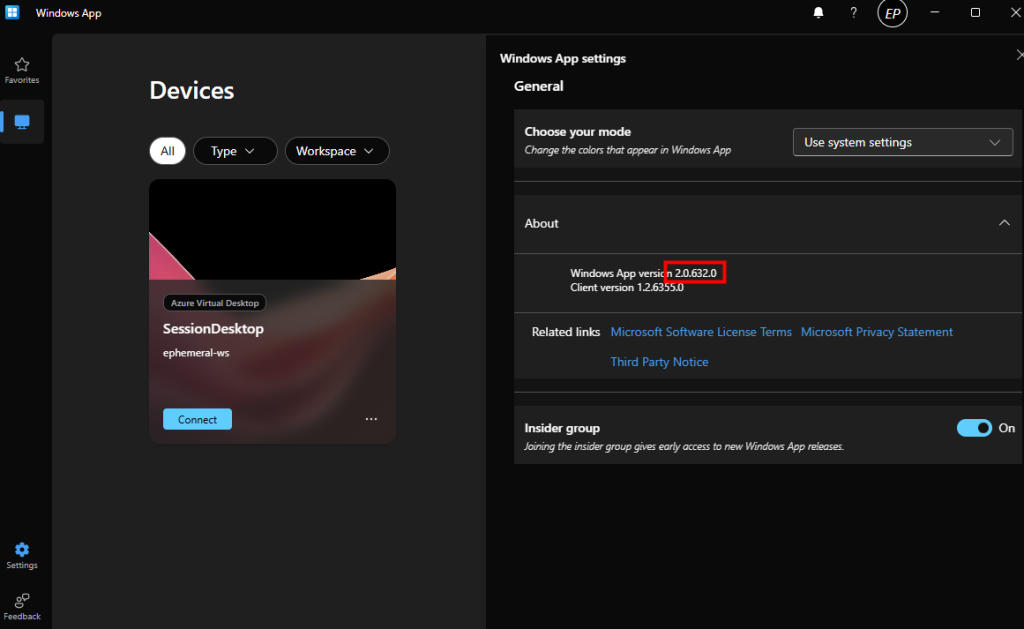Collapse the About section chevron
Screen dimensions: 1024x629
(x=1004, y=223)
